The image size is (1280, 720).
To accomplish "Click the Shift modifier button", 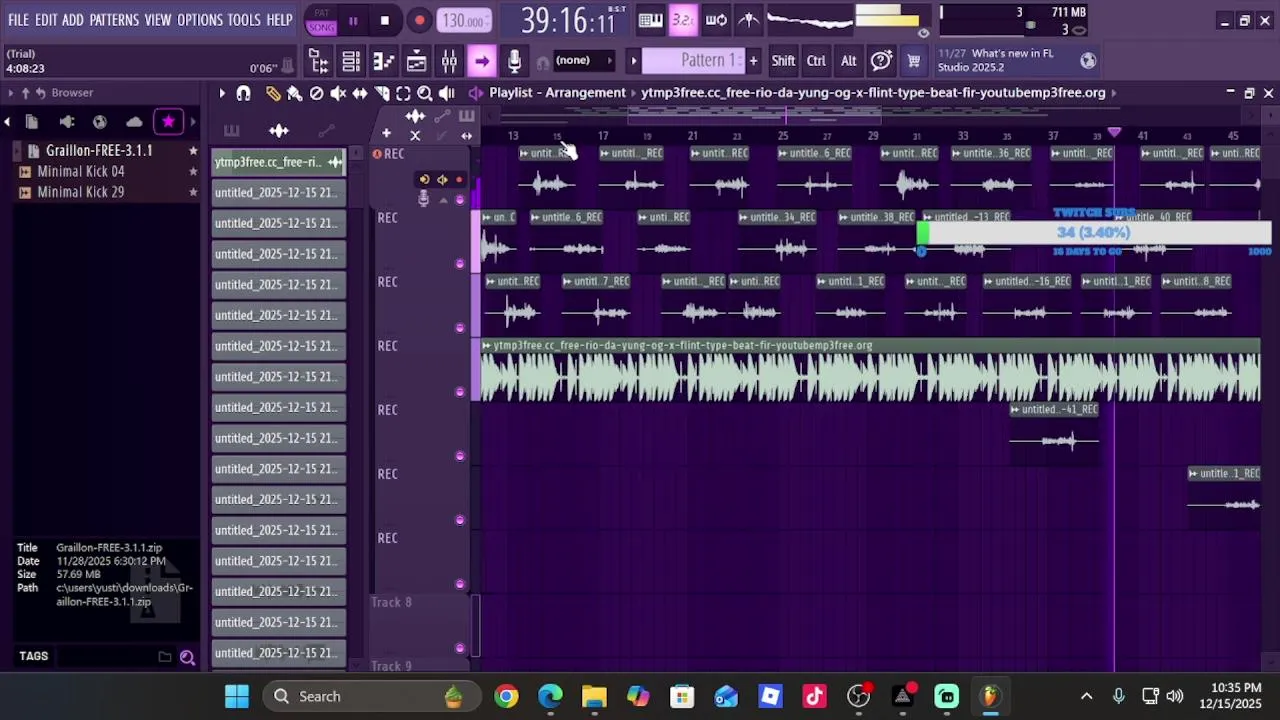I will pyautogui.click(x=783, y=61).
